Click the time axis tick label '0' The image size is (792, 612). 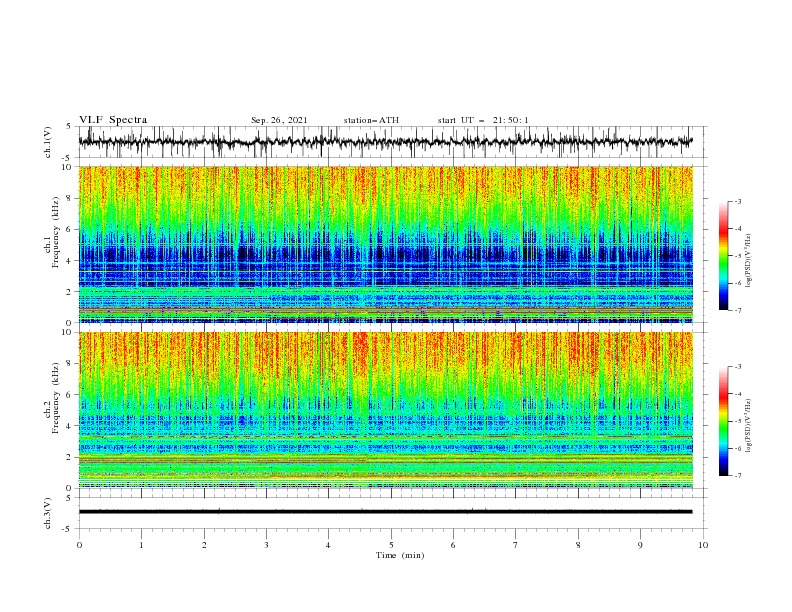coord(79,545)
